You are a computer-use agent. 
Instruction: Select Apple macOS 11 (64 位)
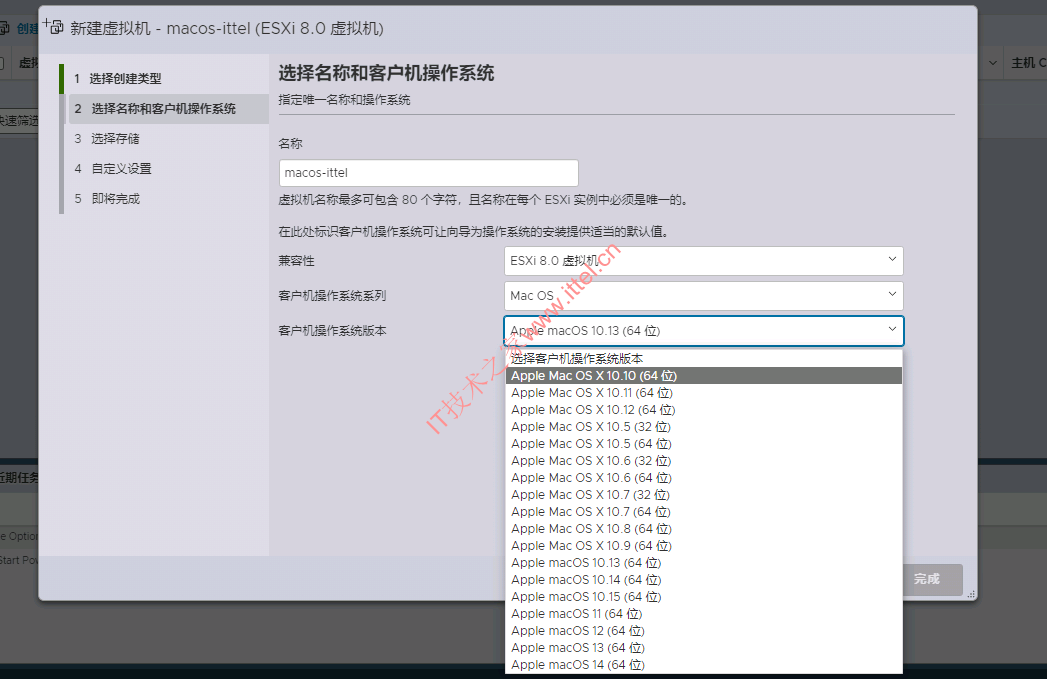(x=703, y=614)
